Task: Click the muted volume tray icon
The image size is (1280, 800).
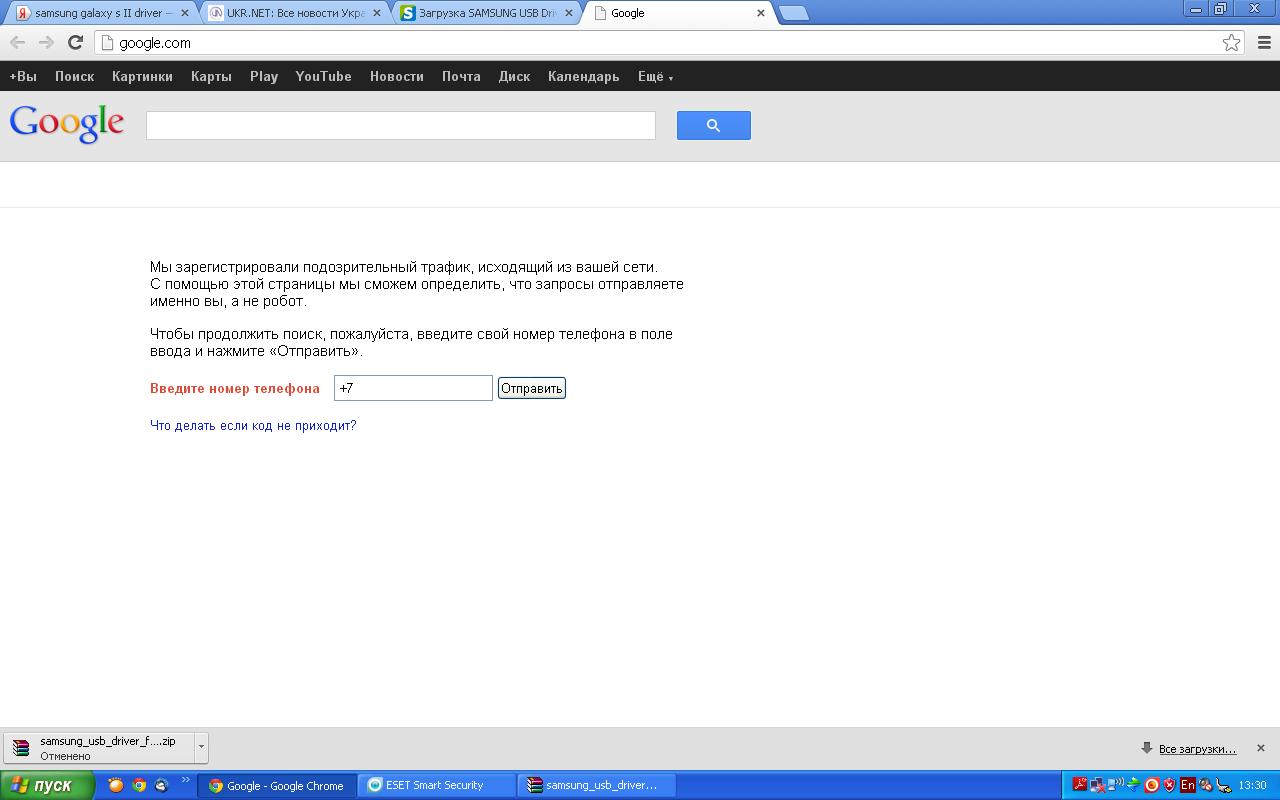Action: [x=1205, y=785]
